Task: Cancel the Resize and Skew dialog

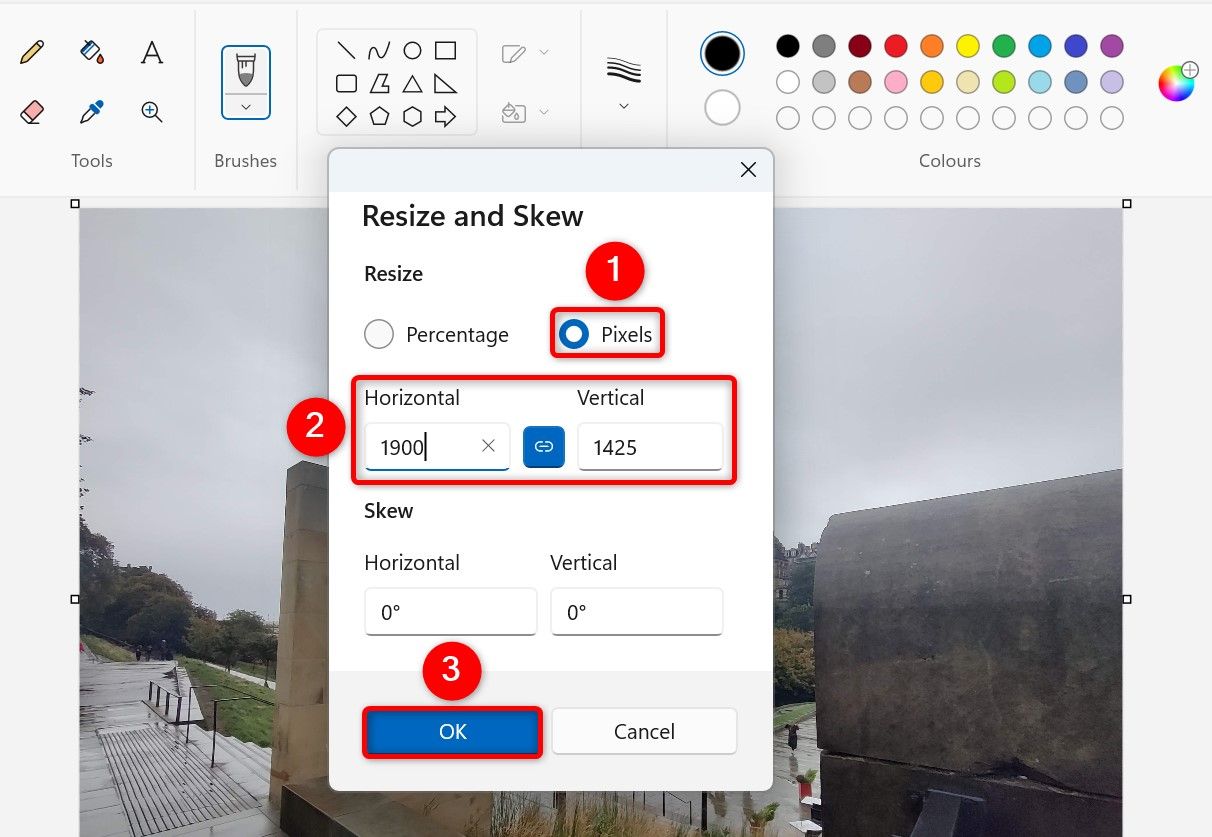Action: (643, 731)
